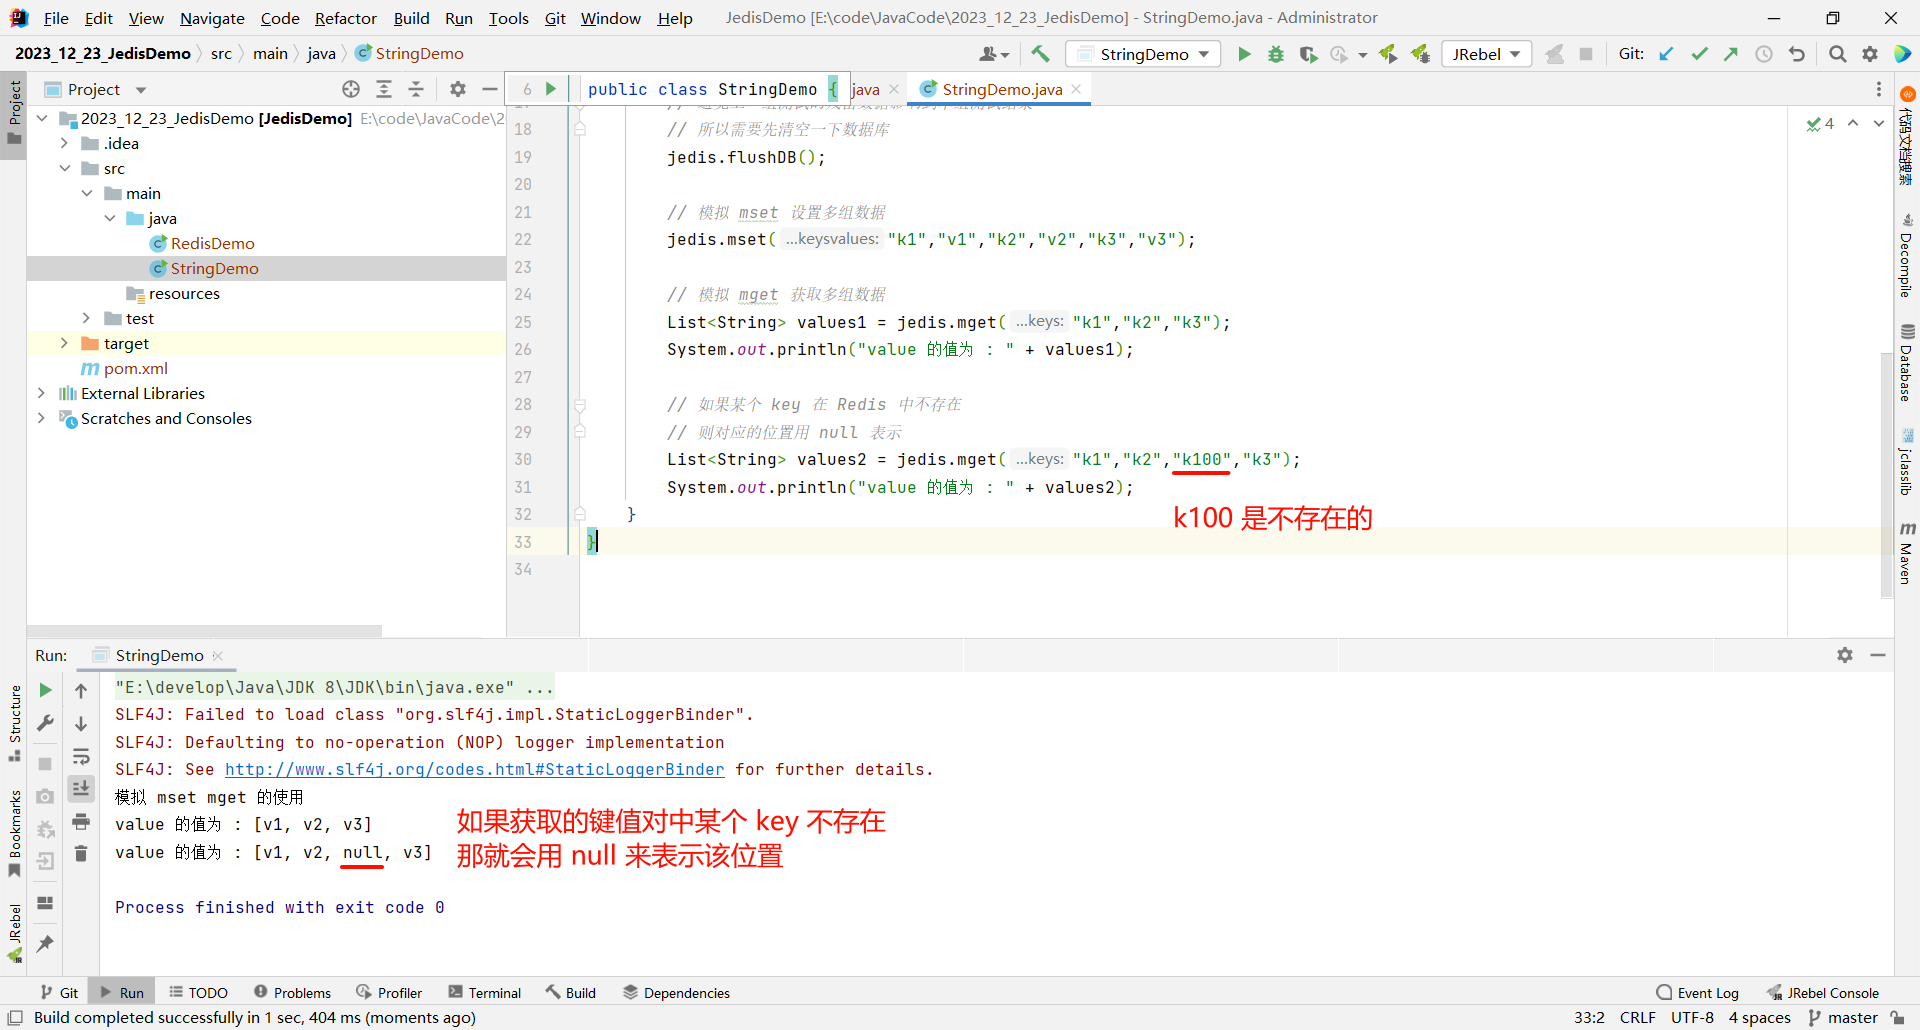The image size is (1920, 1030).
Task: Run the StringDemo configuration with green arrow
Action: tap(1244, 54)
